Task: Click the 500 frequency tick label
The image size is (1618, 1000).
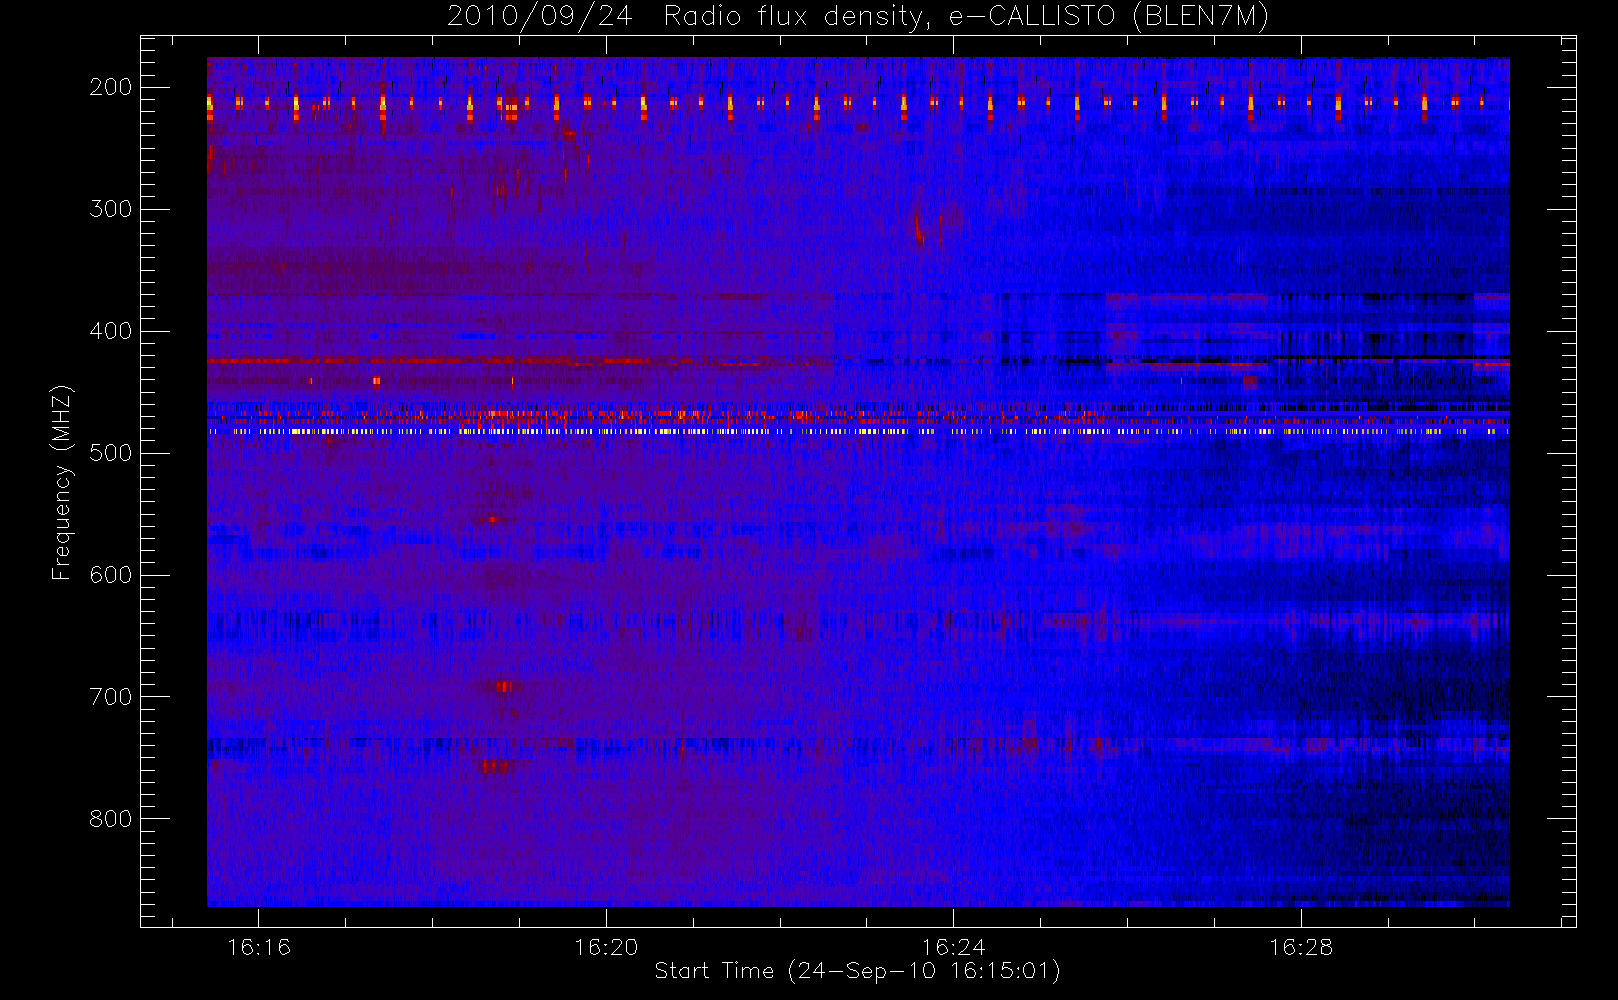Action: 110,453
